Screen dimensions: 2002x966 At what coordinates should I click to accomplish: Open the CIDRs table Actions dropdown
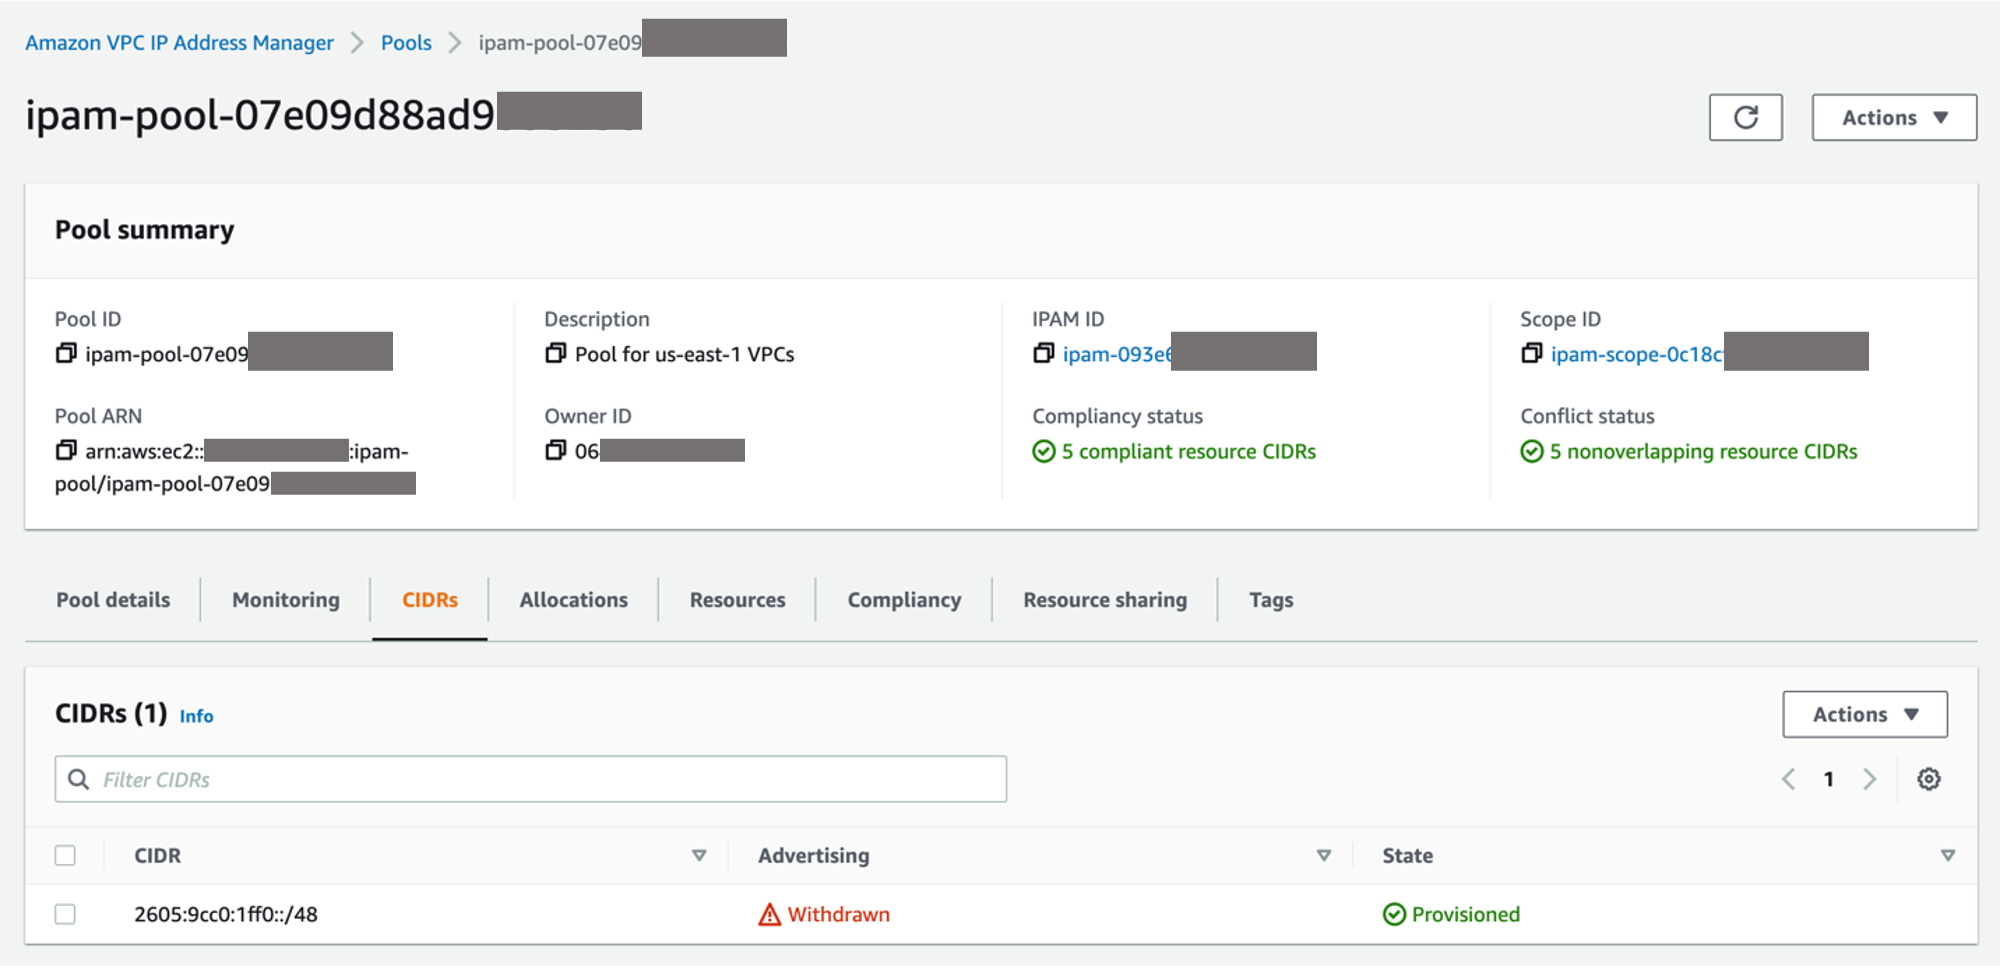coord(1865,714)
